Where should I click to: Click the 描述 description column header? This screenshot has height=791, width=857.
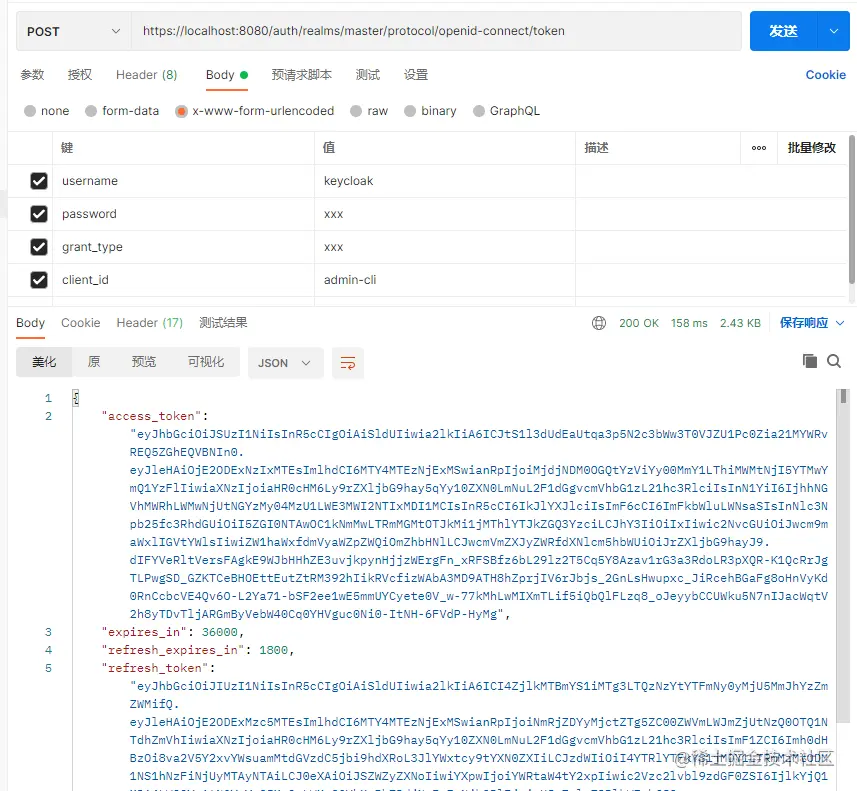[x=596, y=148]
